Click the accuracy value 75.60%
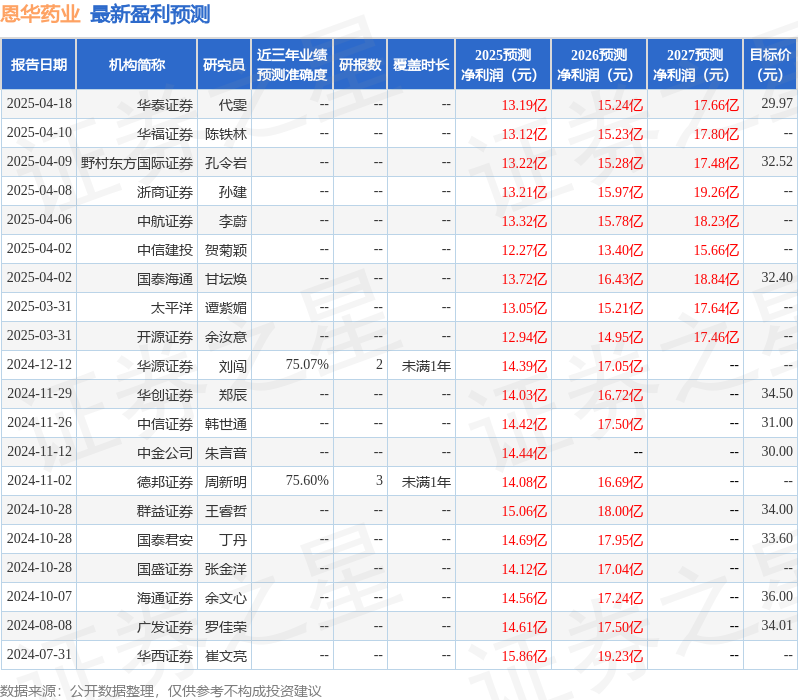Image resolution: width=798 pixels, height=700 pixels. point(307,481)
